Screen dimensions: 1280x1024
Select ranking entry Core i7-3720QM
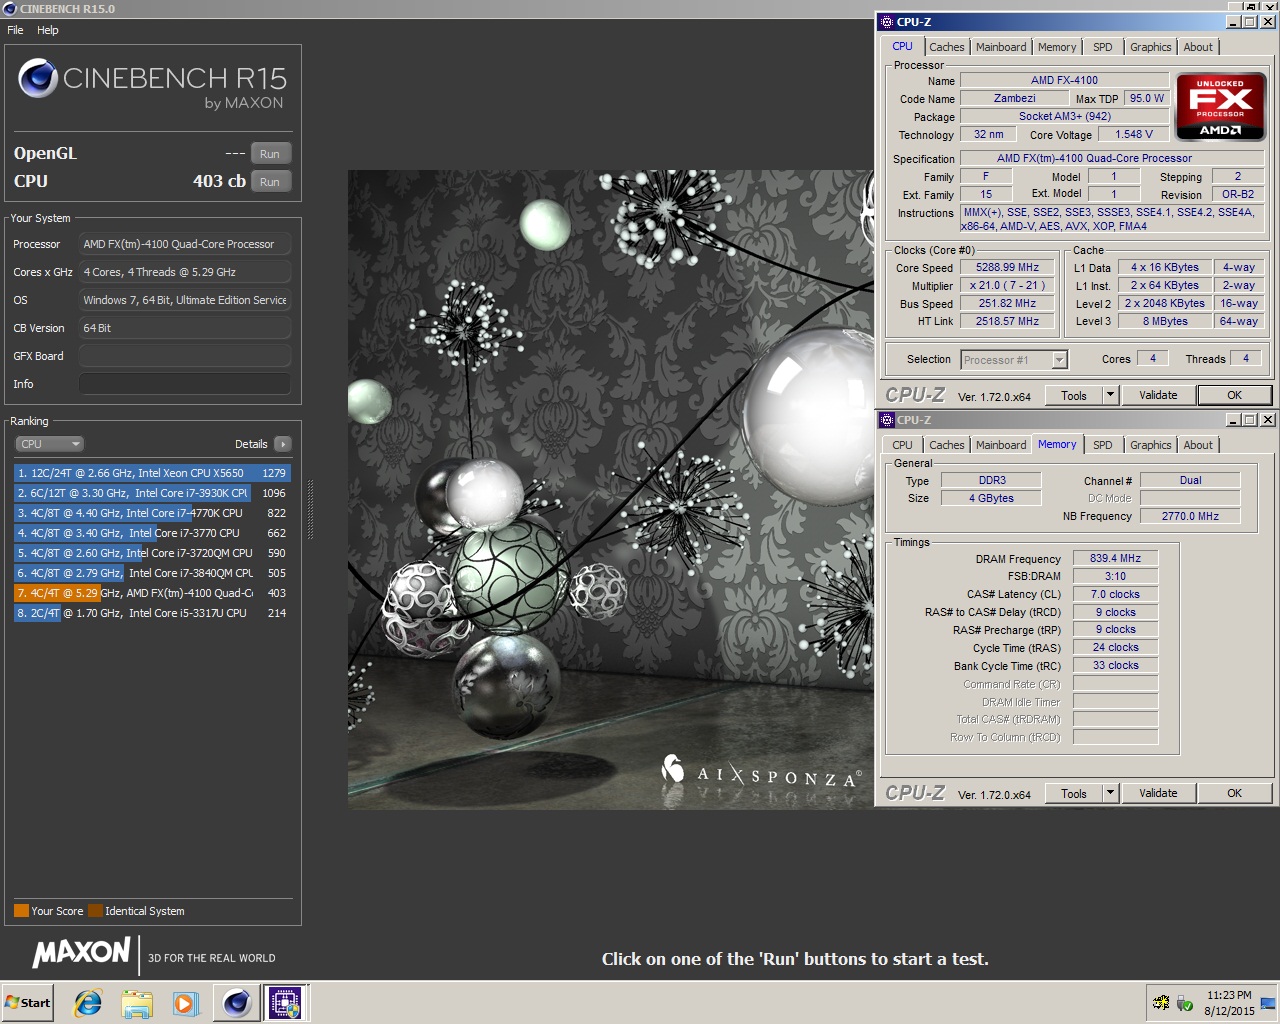152,553
